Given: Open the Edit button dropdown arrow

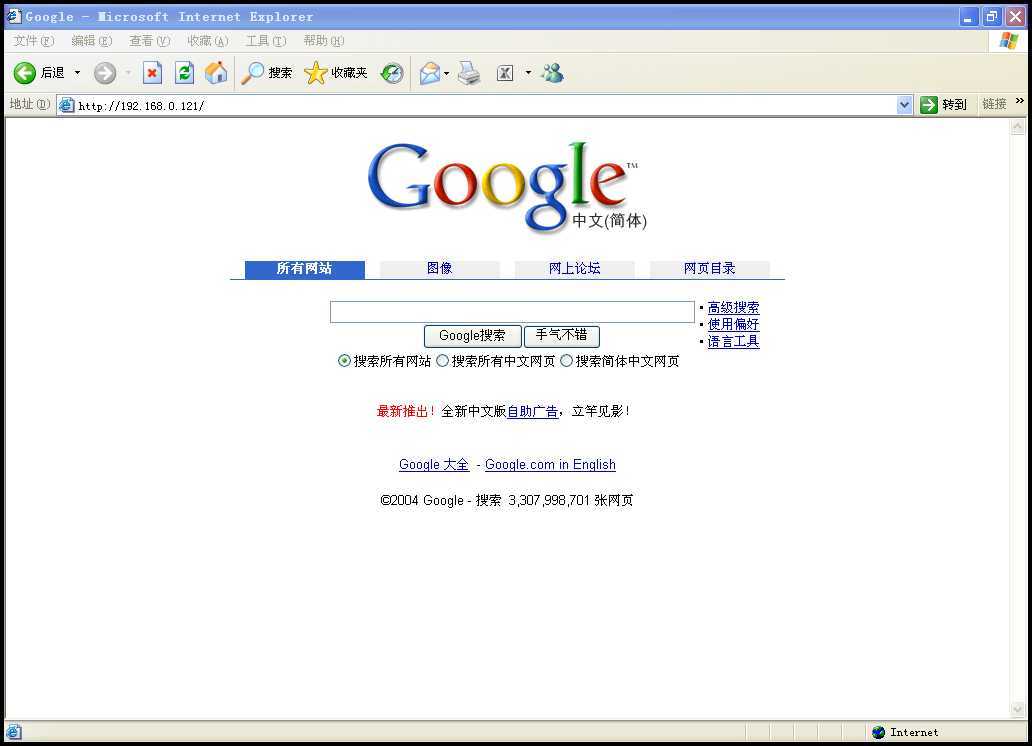Looking at the screenshot, I should (528, 72).
